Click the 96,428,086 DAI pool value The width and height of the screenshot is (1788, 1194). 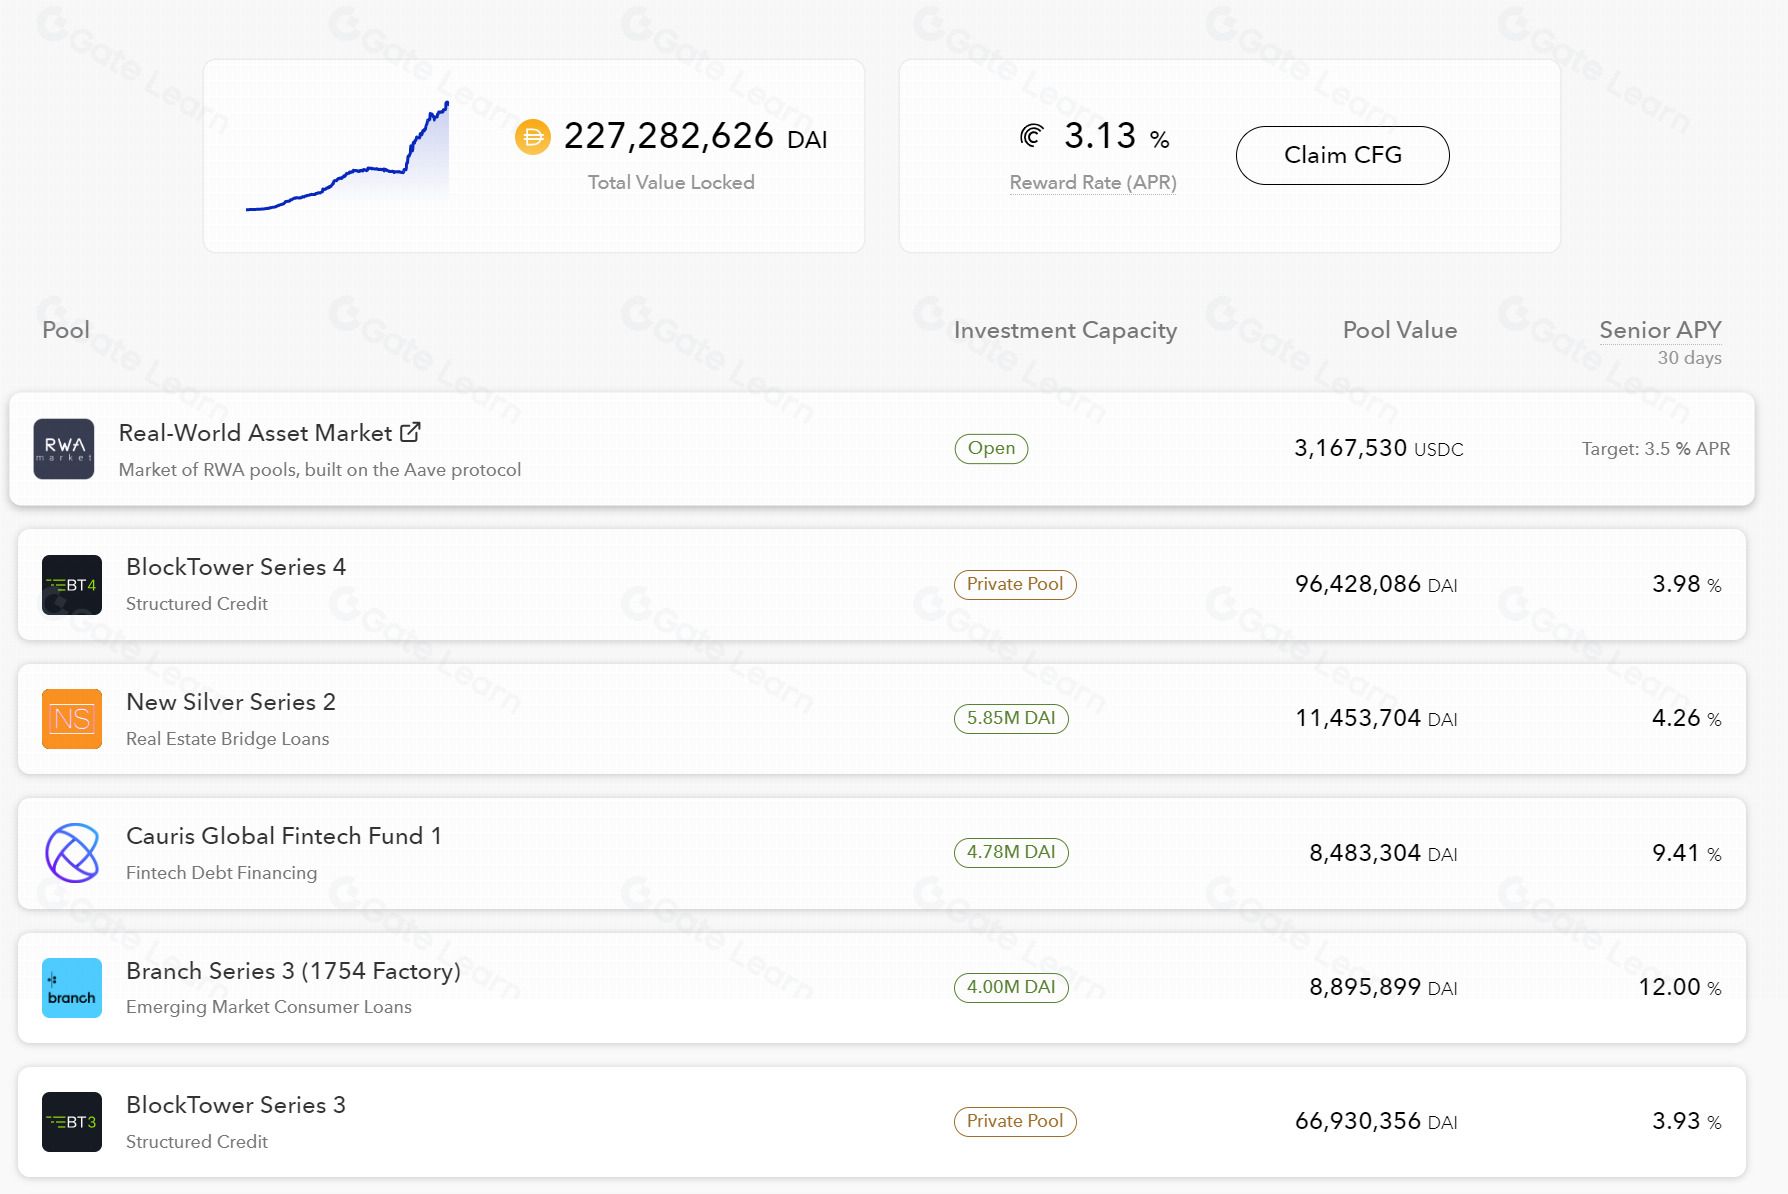[1376, 584]
